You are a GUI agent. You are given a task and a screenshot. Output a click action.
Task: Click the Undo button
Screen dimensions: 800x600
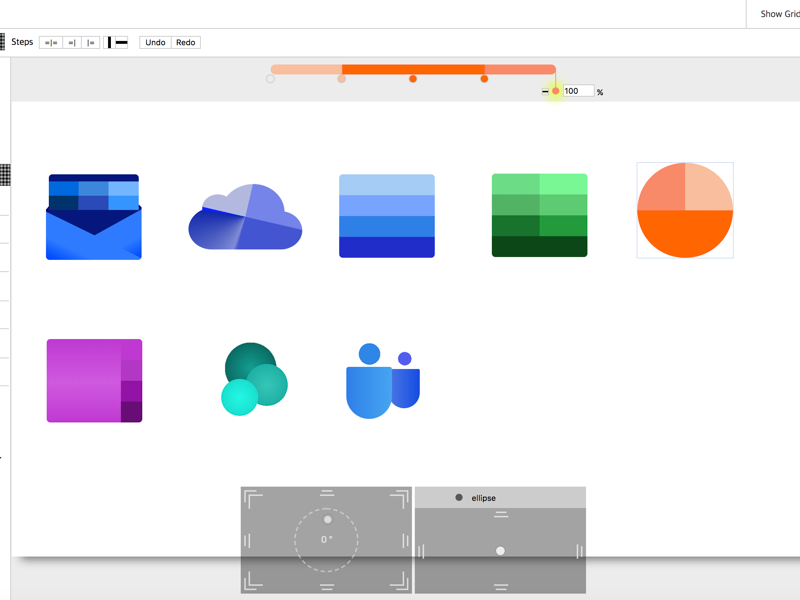(x=155, y=42)
